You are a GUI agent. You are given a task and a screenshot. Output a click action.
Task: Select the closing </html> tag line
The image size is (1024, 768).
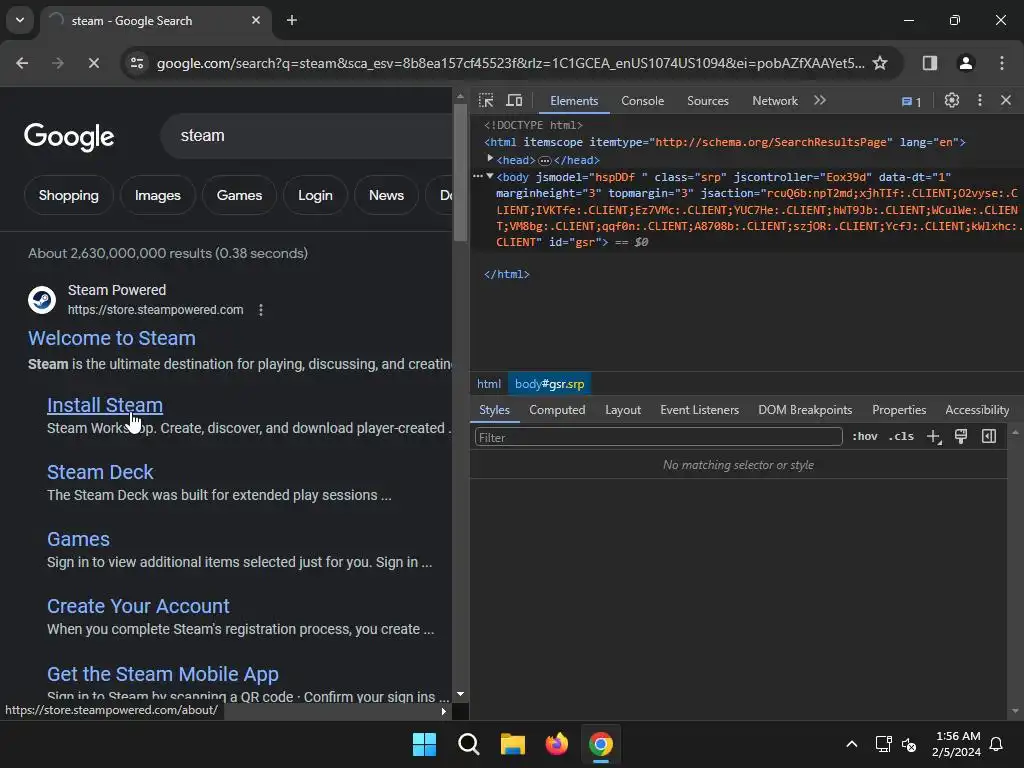click(507, 274)
